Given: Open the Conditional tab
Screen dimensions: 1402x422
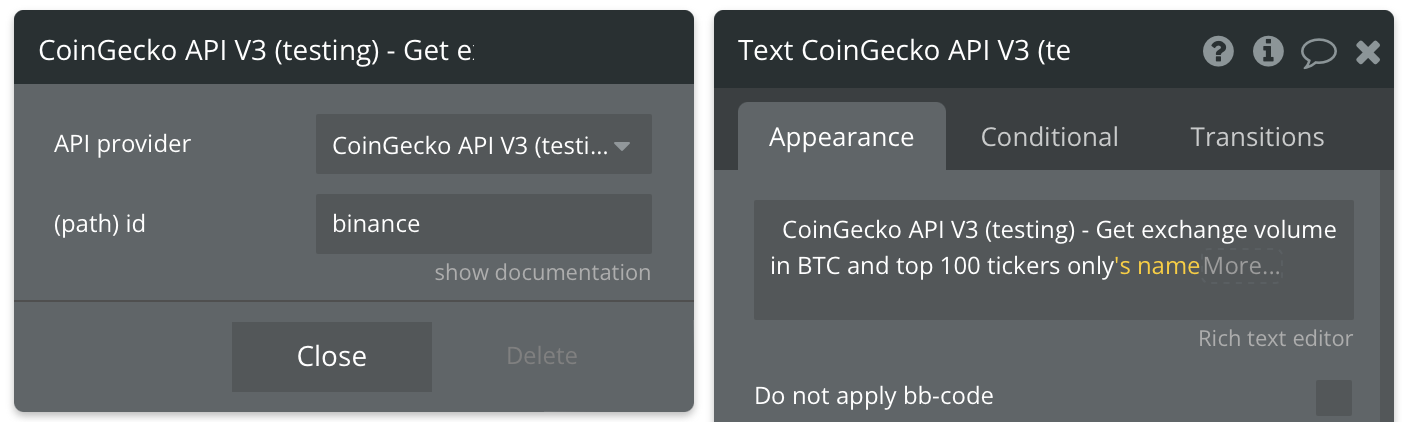Looking at the screenshot, I should pos(1049,137).
